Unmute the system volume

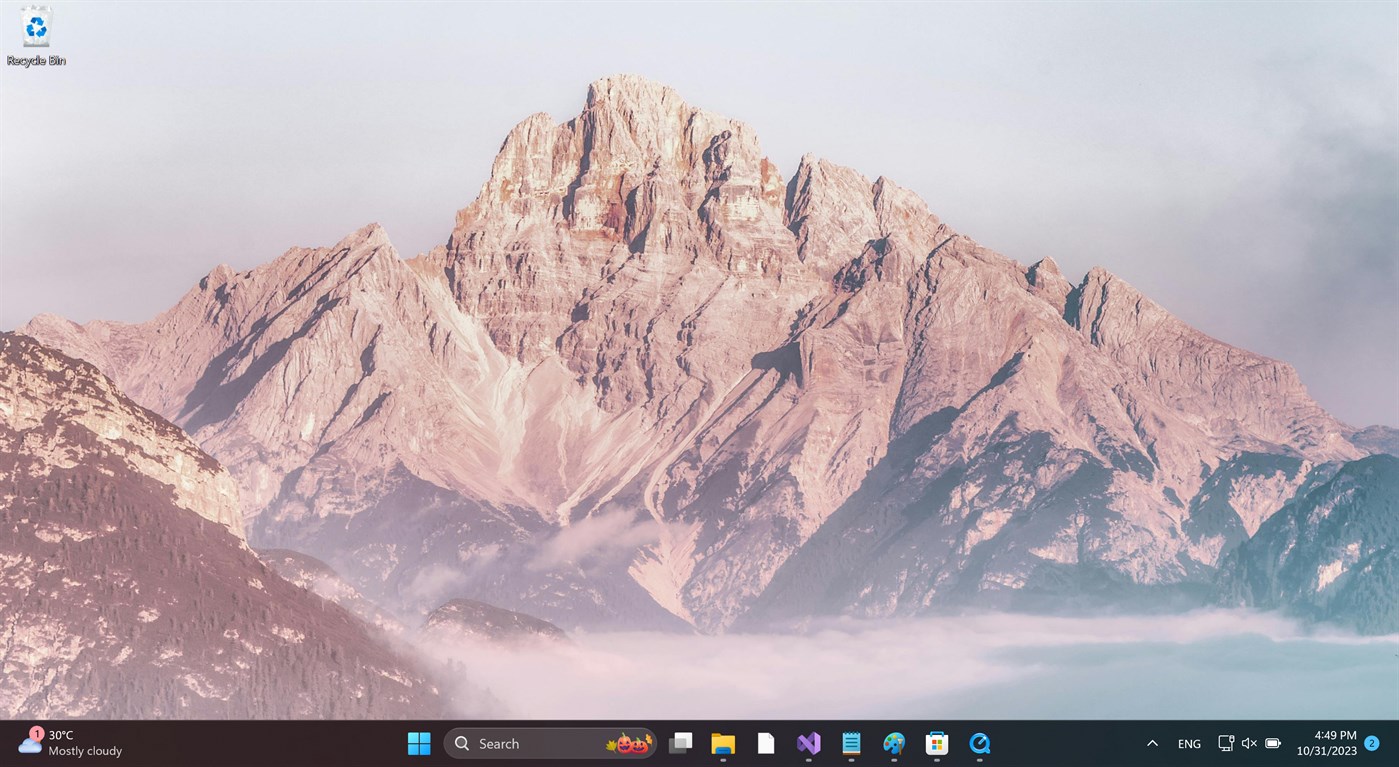(x=1249, y=743)
